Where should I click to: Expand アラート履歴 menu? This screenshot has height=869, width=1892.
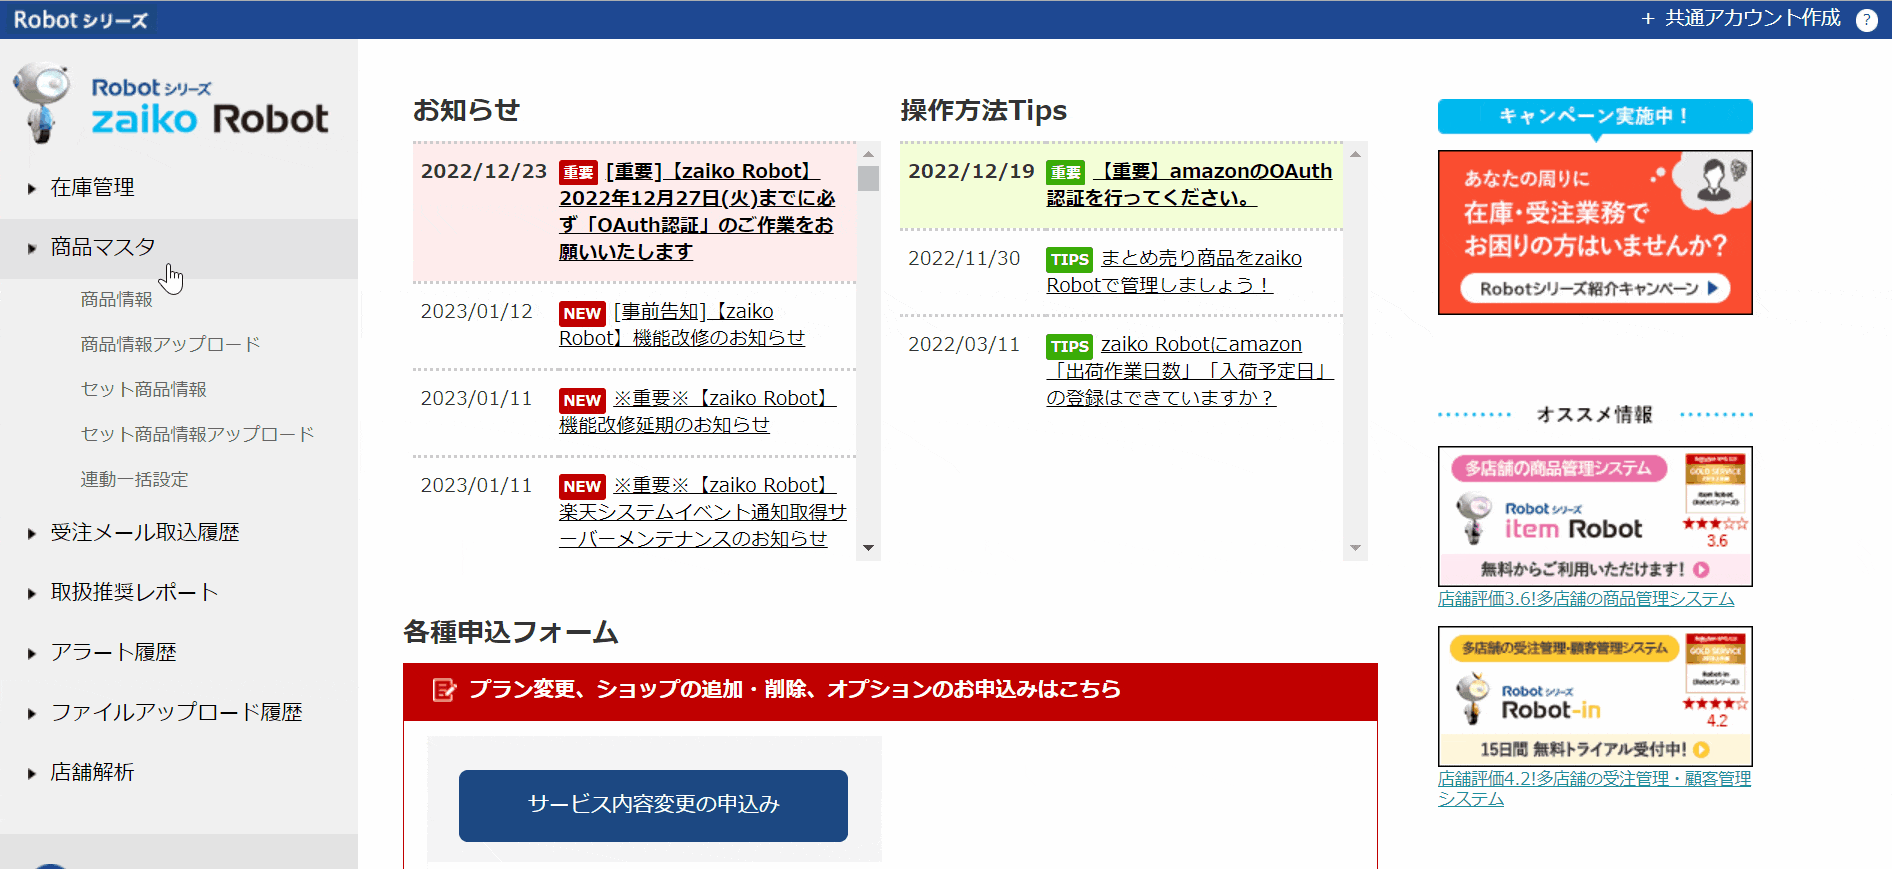coord(179,652)
